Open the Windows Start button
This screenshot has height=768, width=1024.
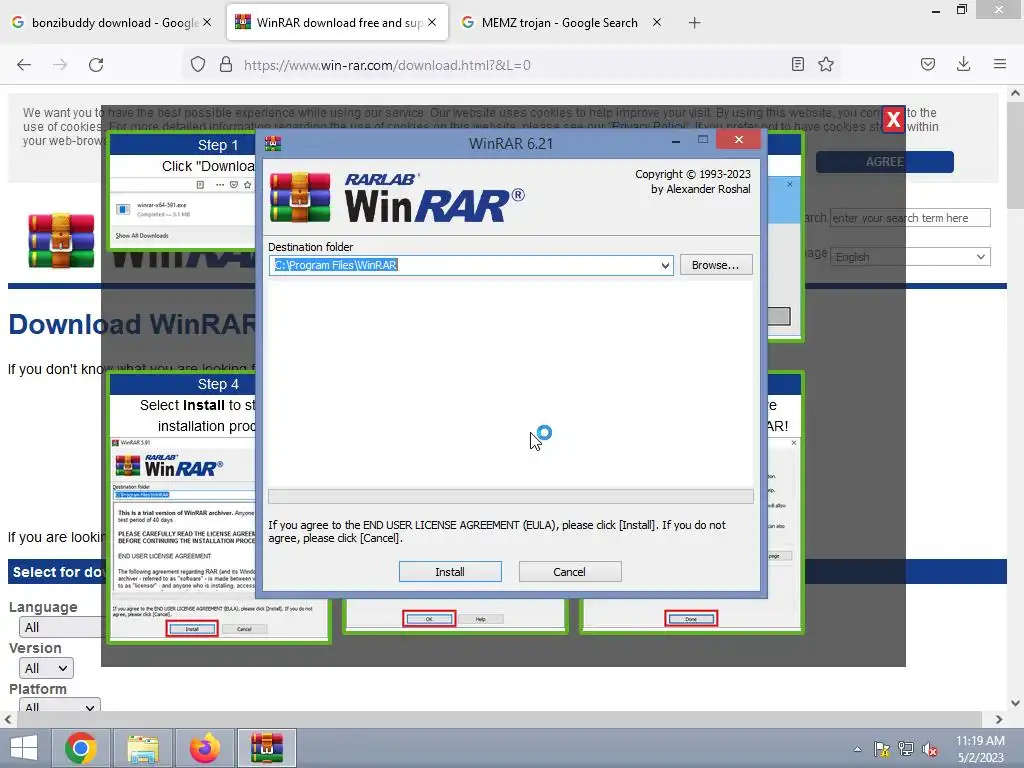[x=24, y=748]
